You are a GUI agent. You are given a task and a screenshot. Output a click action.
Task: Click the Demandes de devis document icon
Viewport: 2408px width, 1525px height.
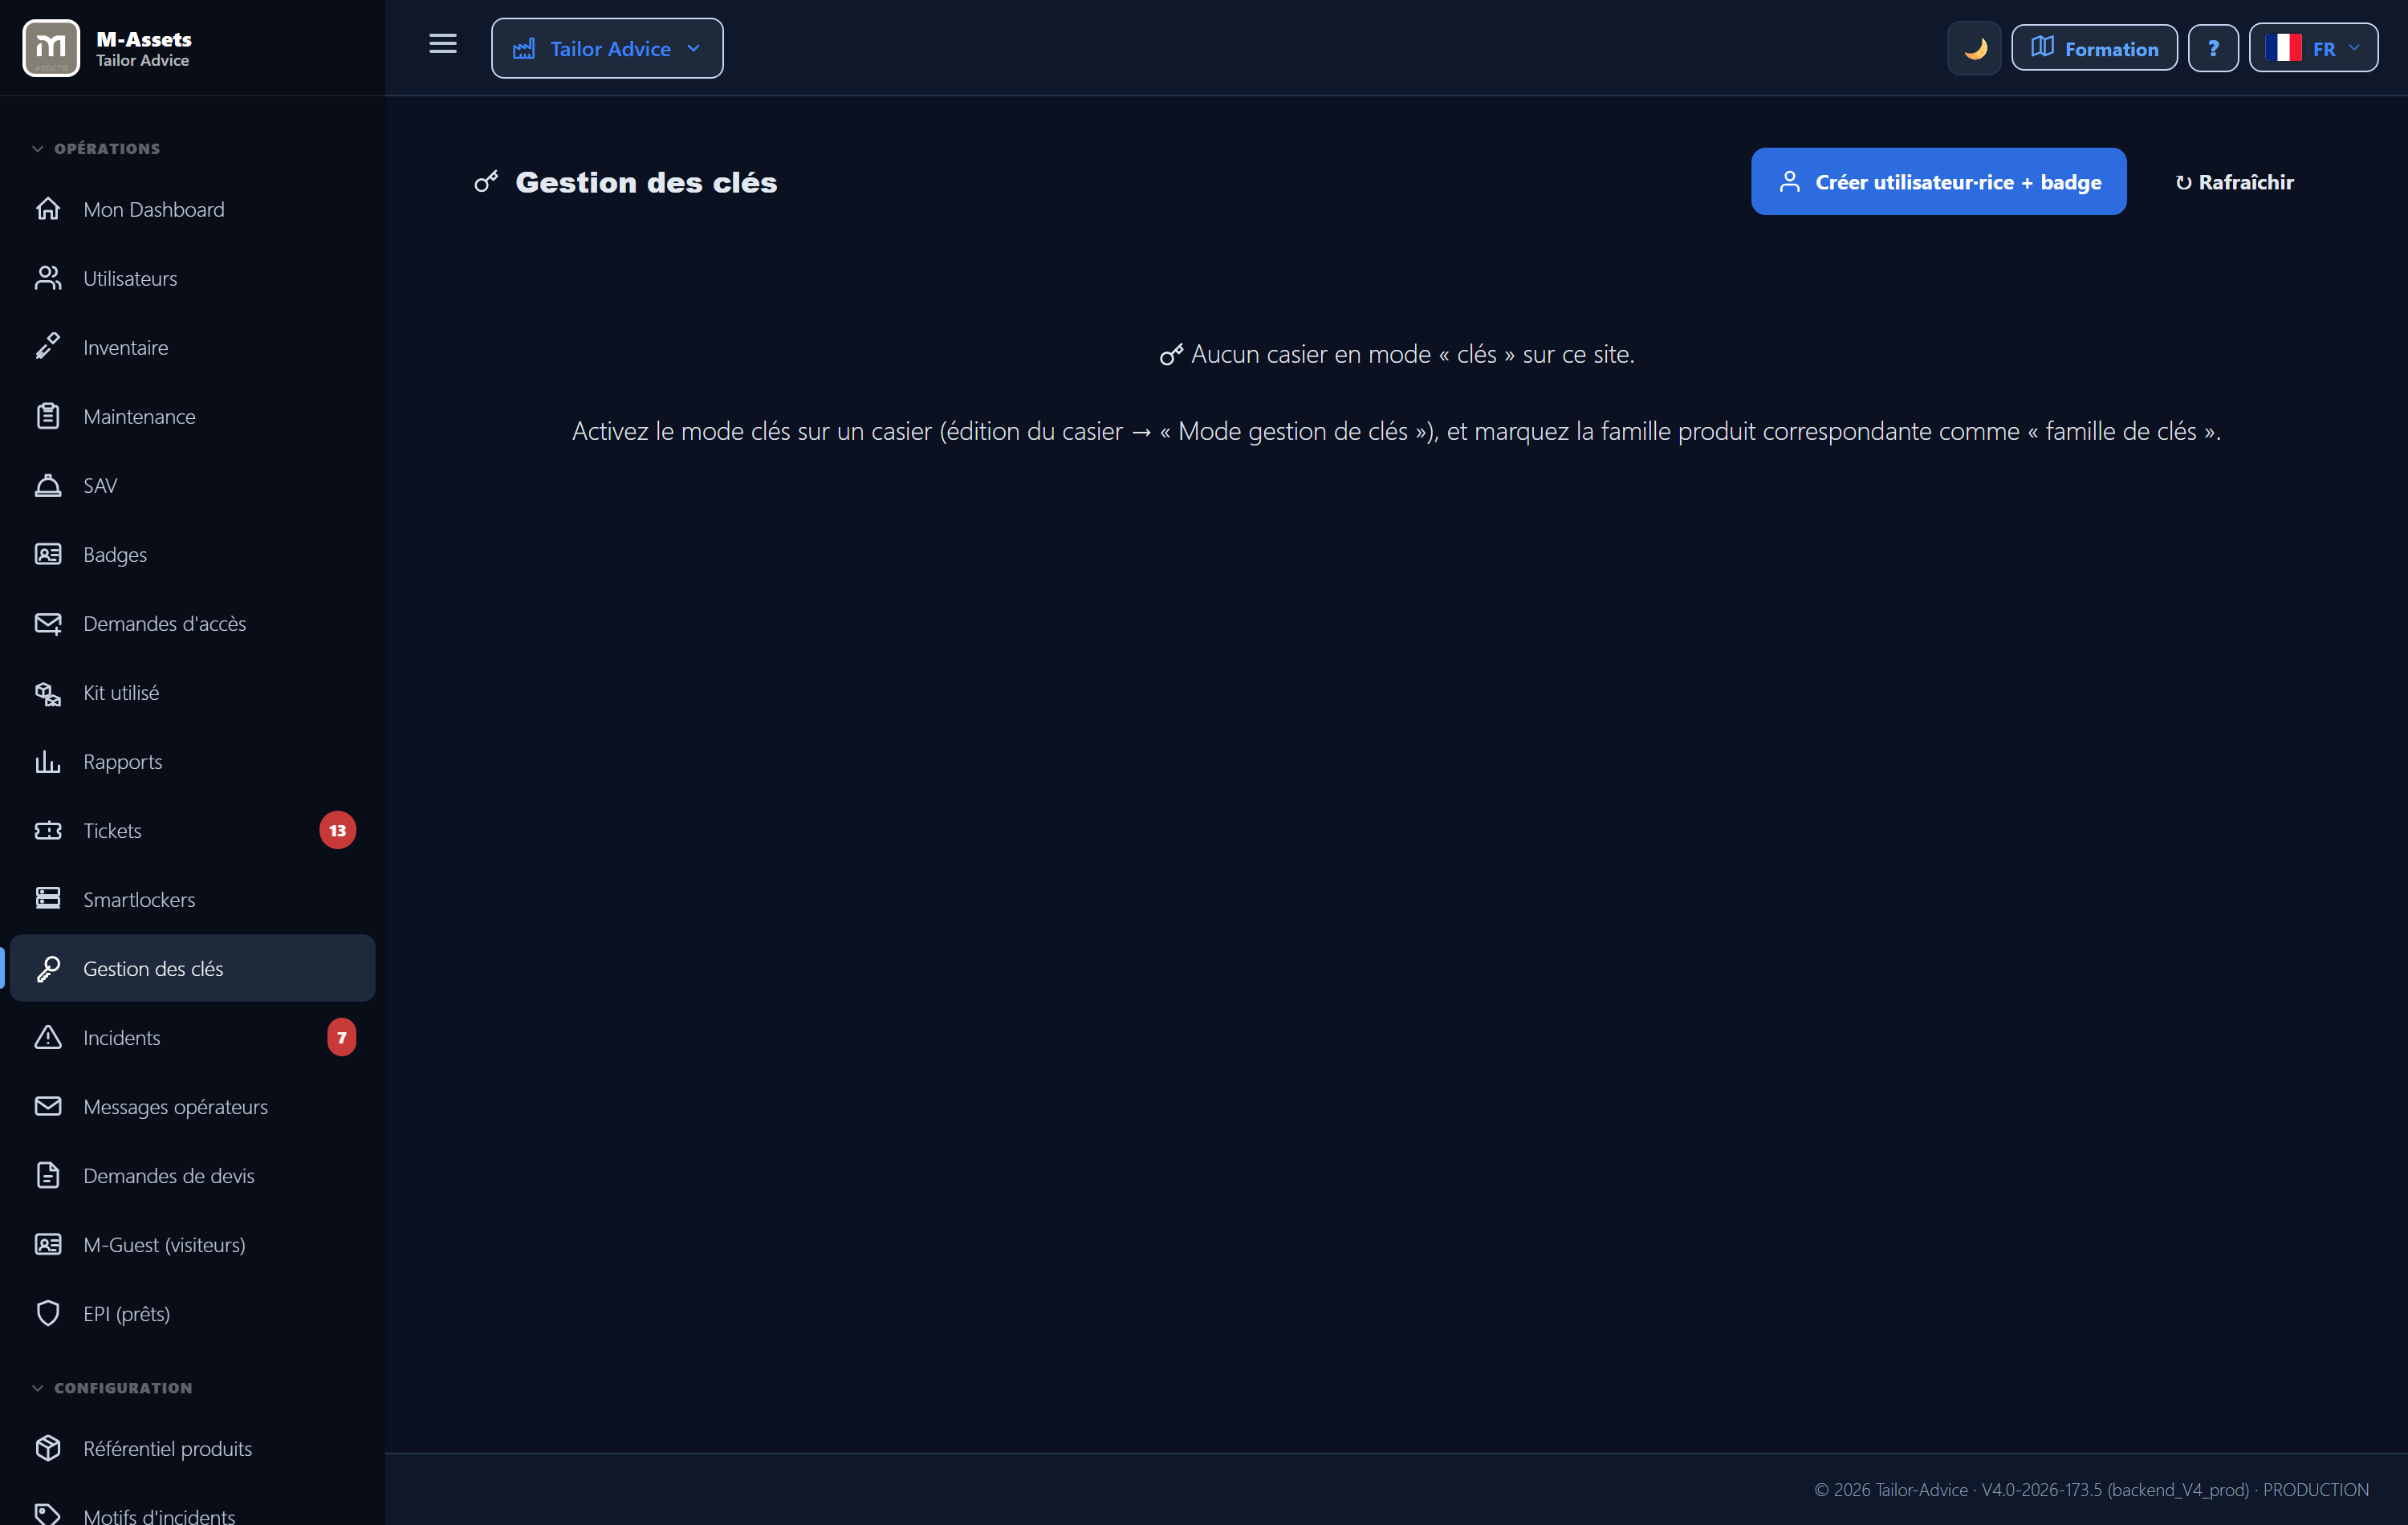[48, 1175]
